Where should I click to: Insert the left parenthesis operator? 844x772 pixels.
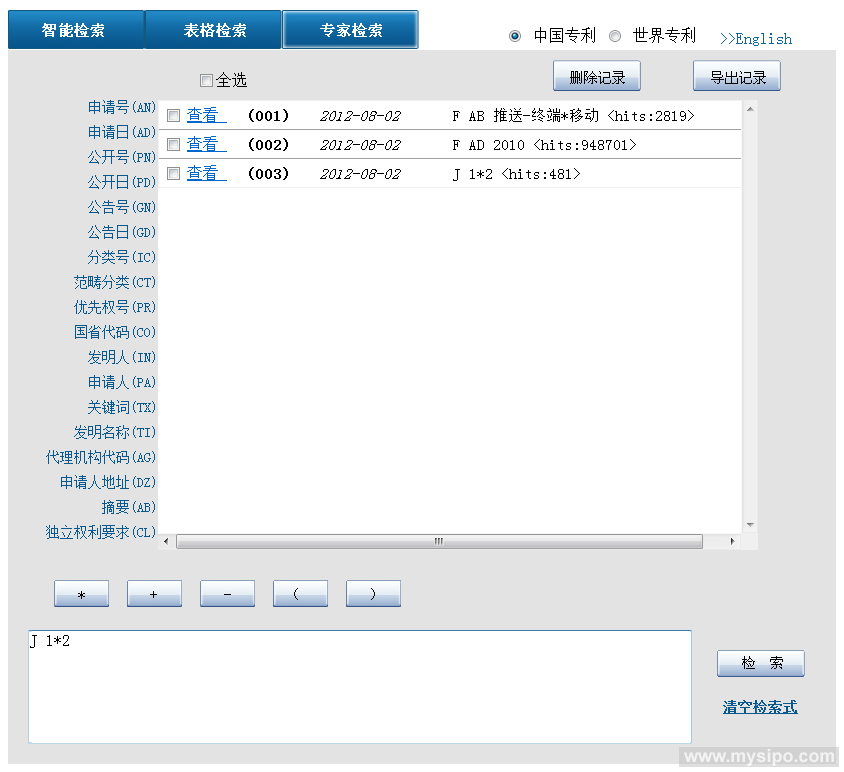[300, 594]
